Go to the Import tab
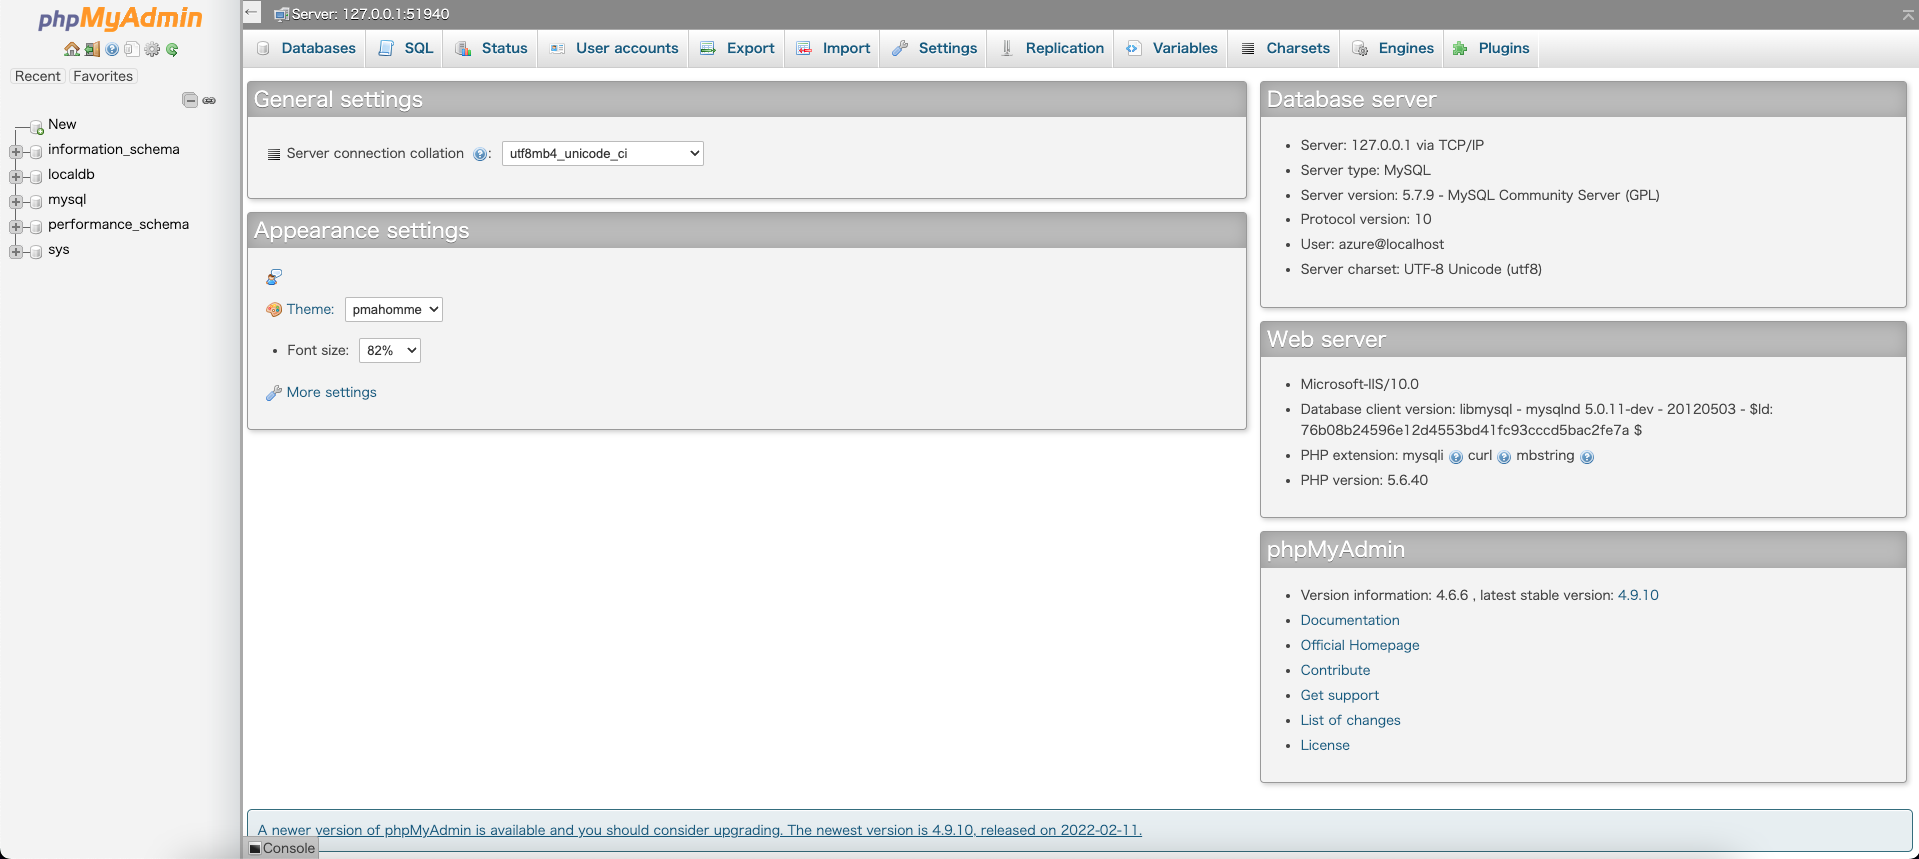Image resolution: width=1919 pixels, height=859 pixels. click(x=833, y=48)
